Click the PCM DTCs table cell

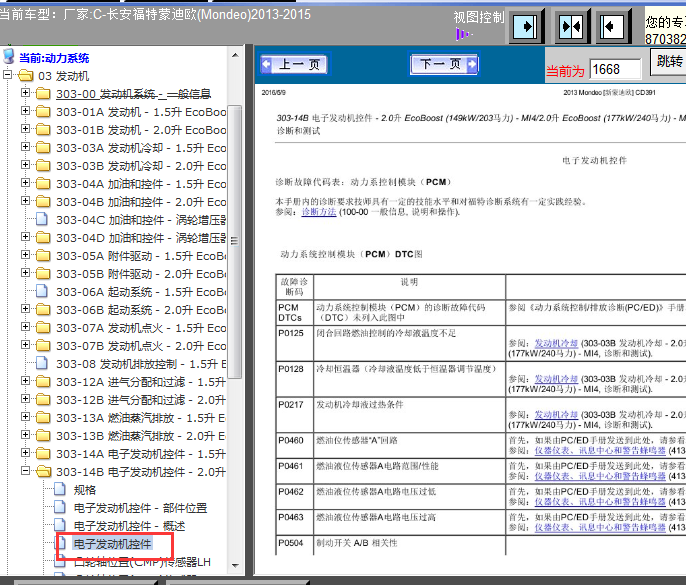[x=294, y=313]
